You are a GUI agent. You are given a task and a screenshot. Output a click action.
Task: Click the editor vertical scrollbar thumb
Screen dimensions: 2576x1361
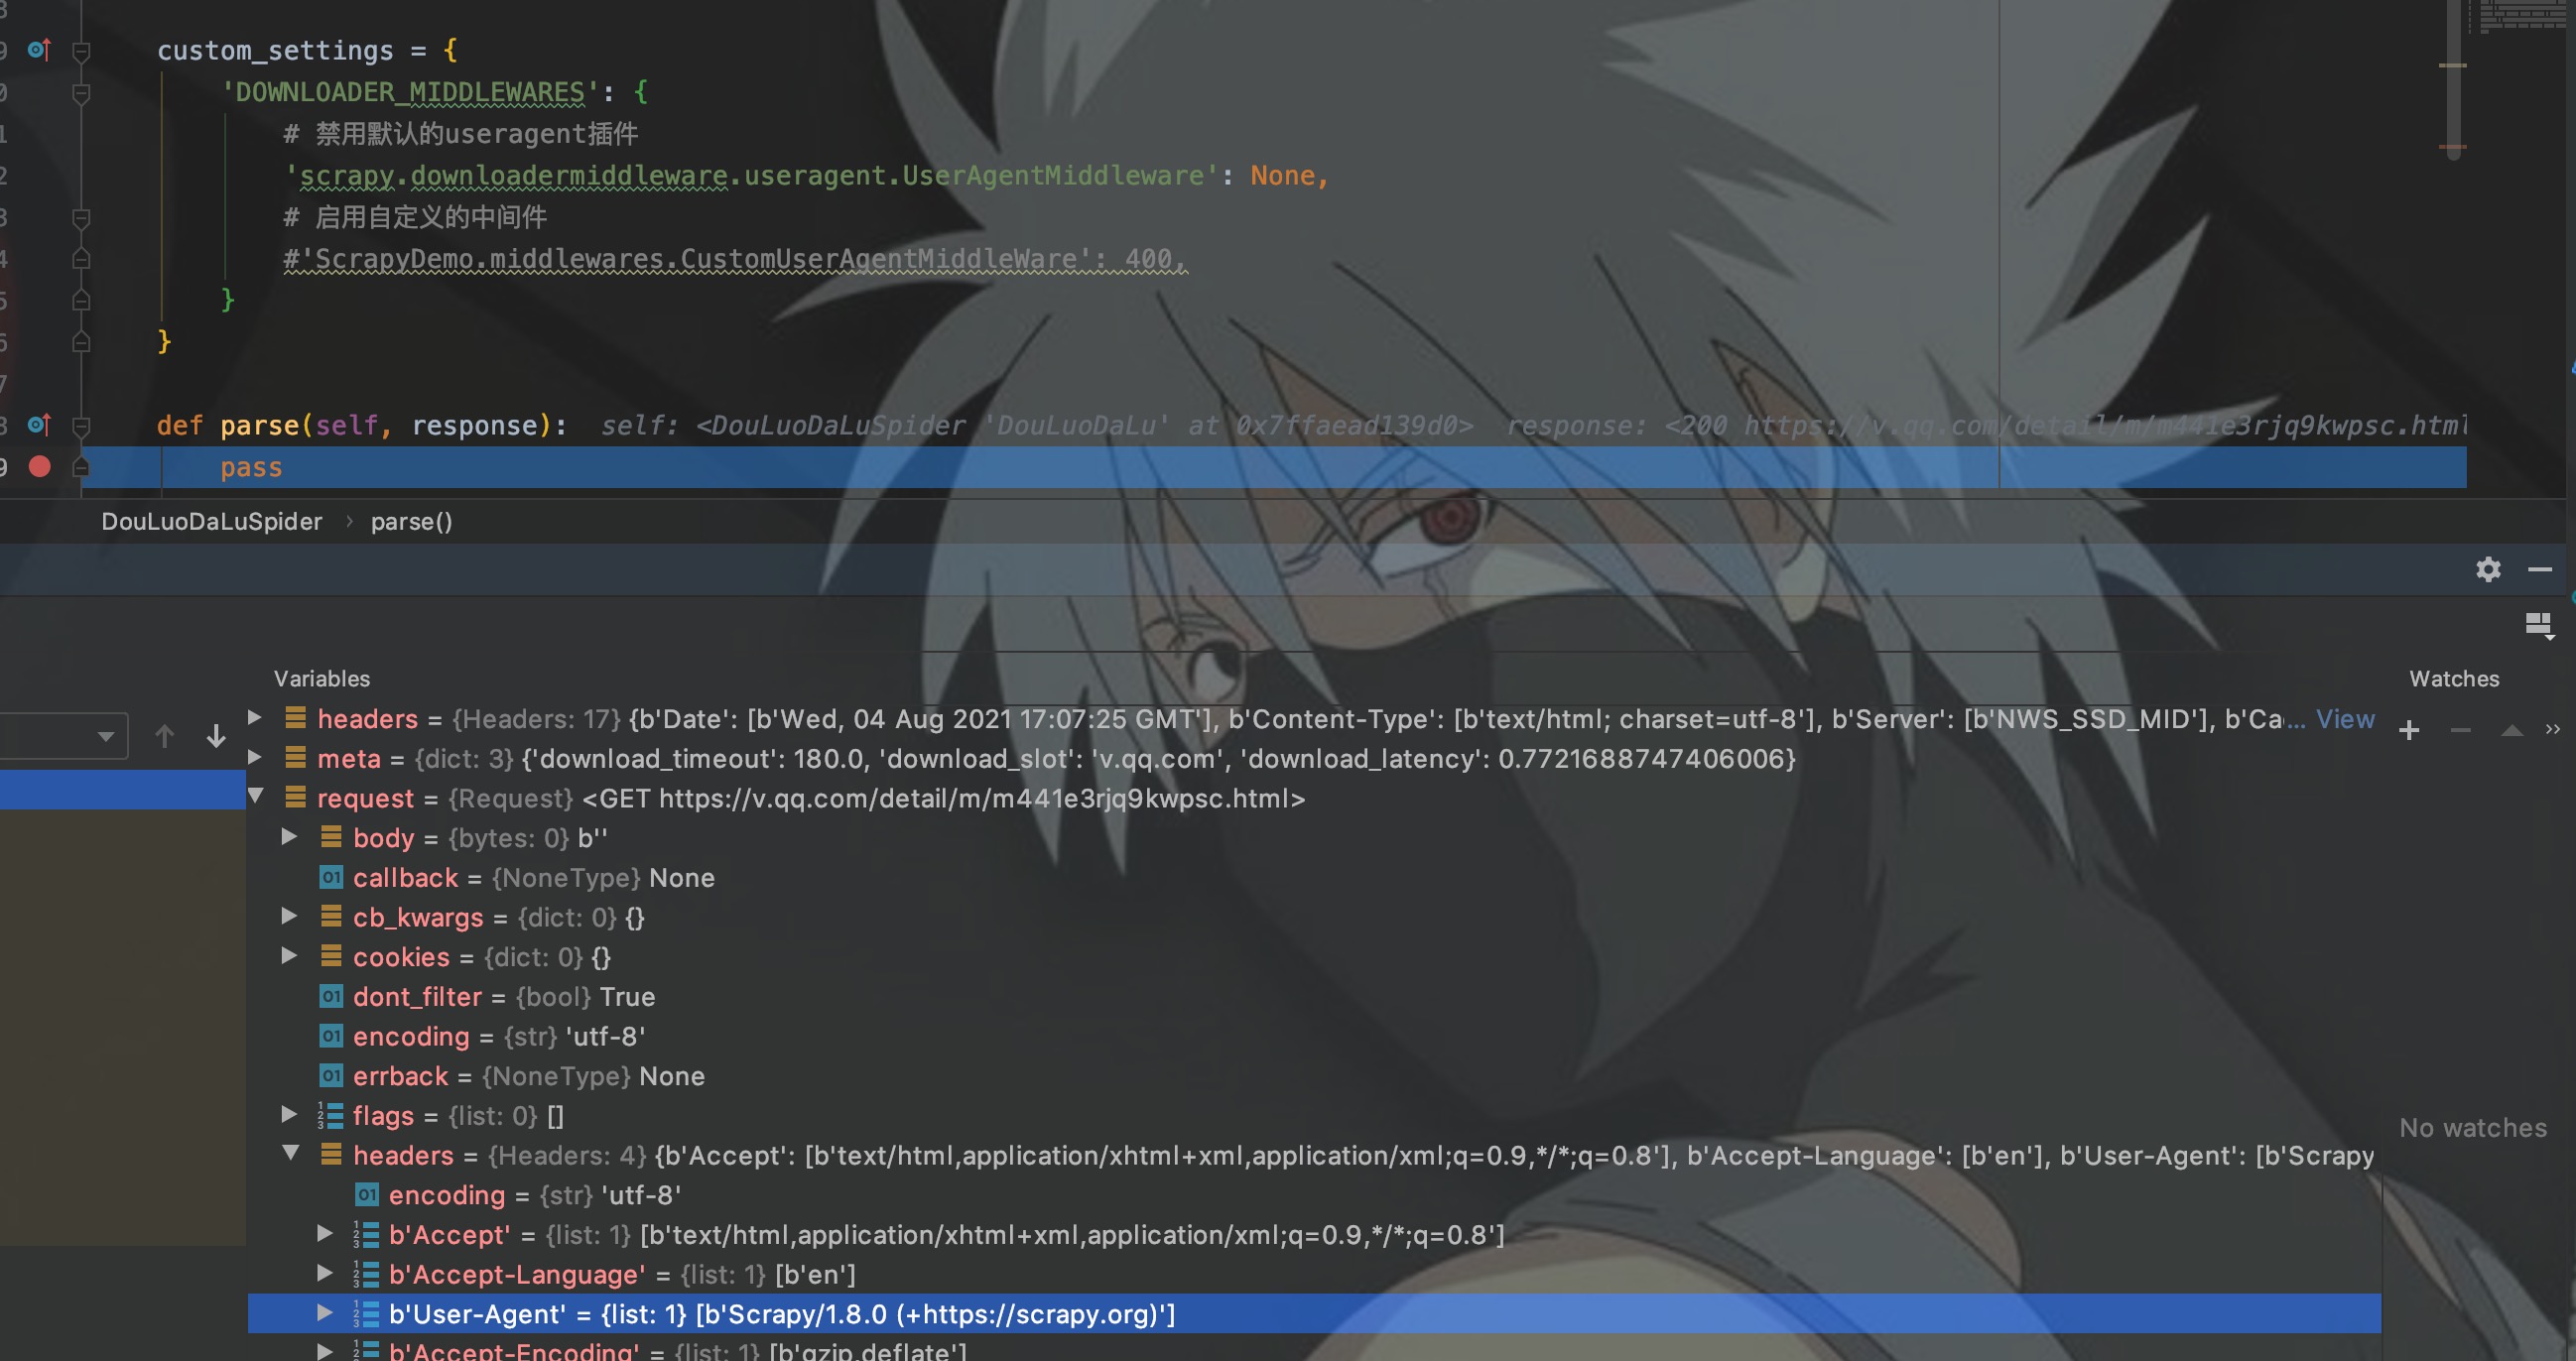tap(2453, 80)
